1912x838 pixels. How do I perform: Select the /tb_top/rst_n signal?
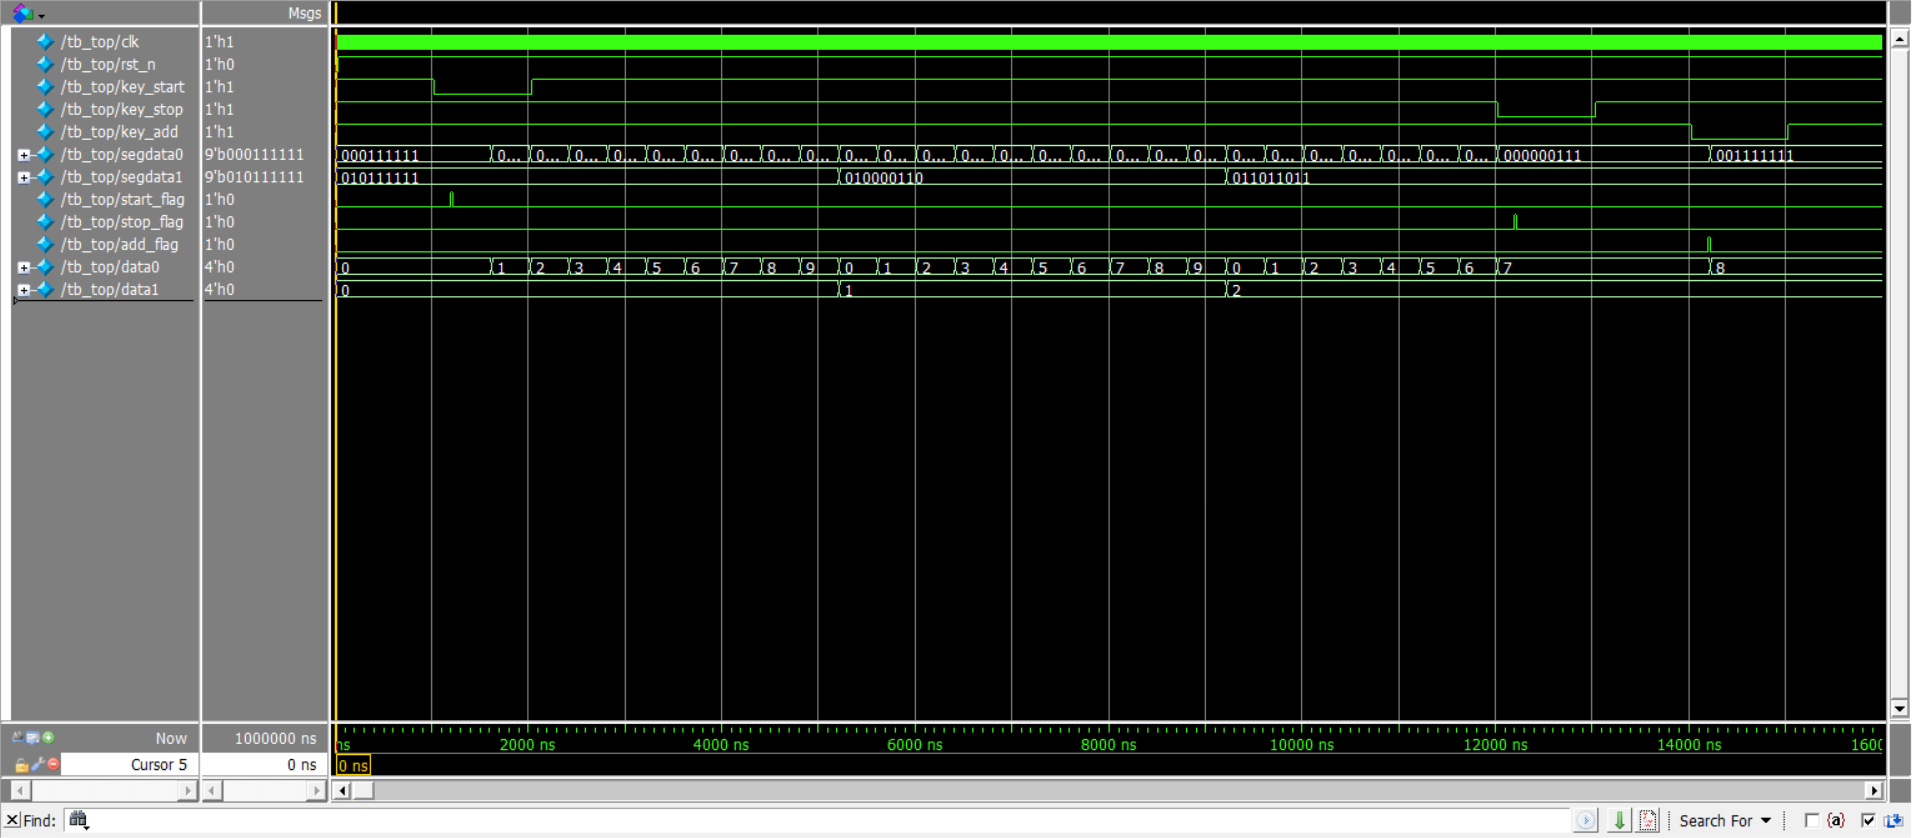point(108,64)
